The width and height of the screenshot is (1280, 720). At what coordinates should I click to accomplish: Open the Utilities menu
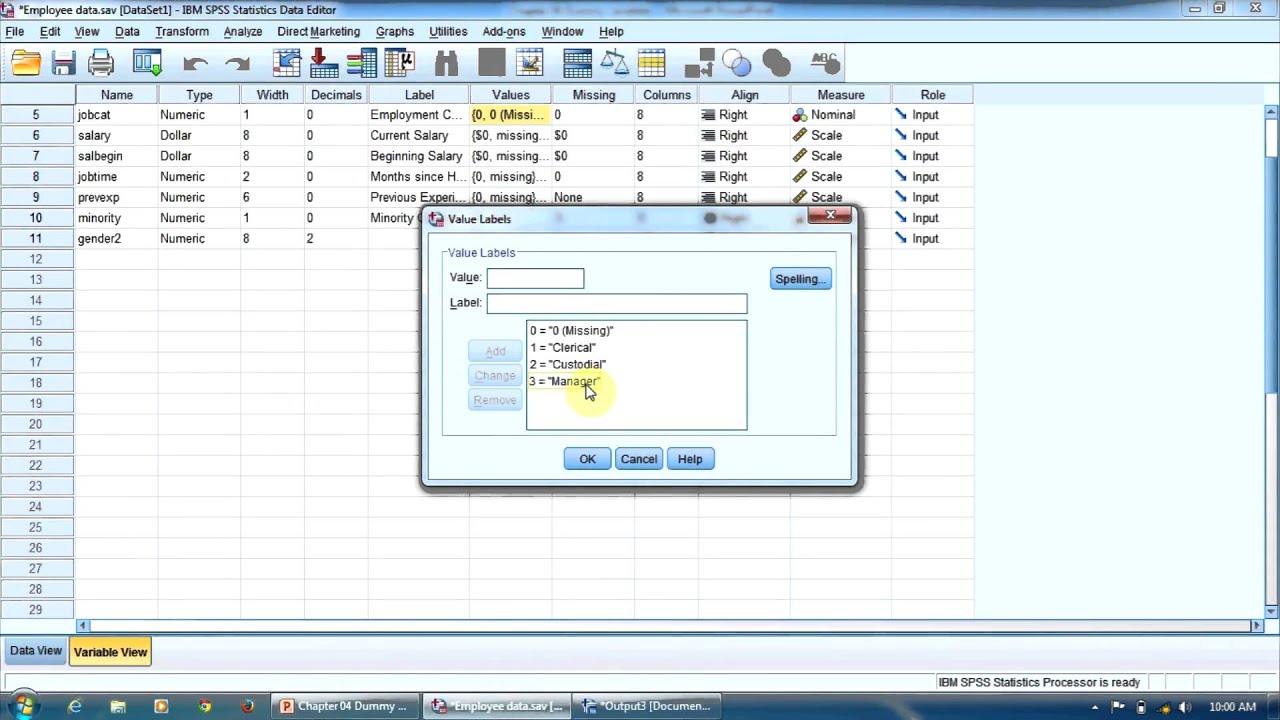click(x=448, y=32)
